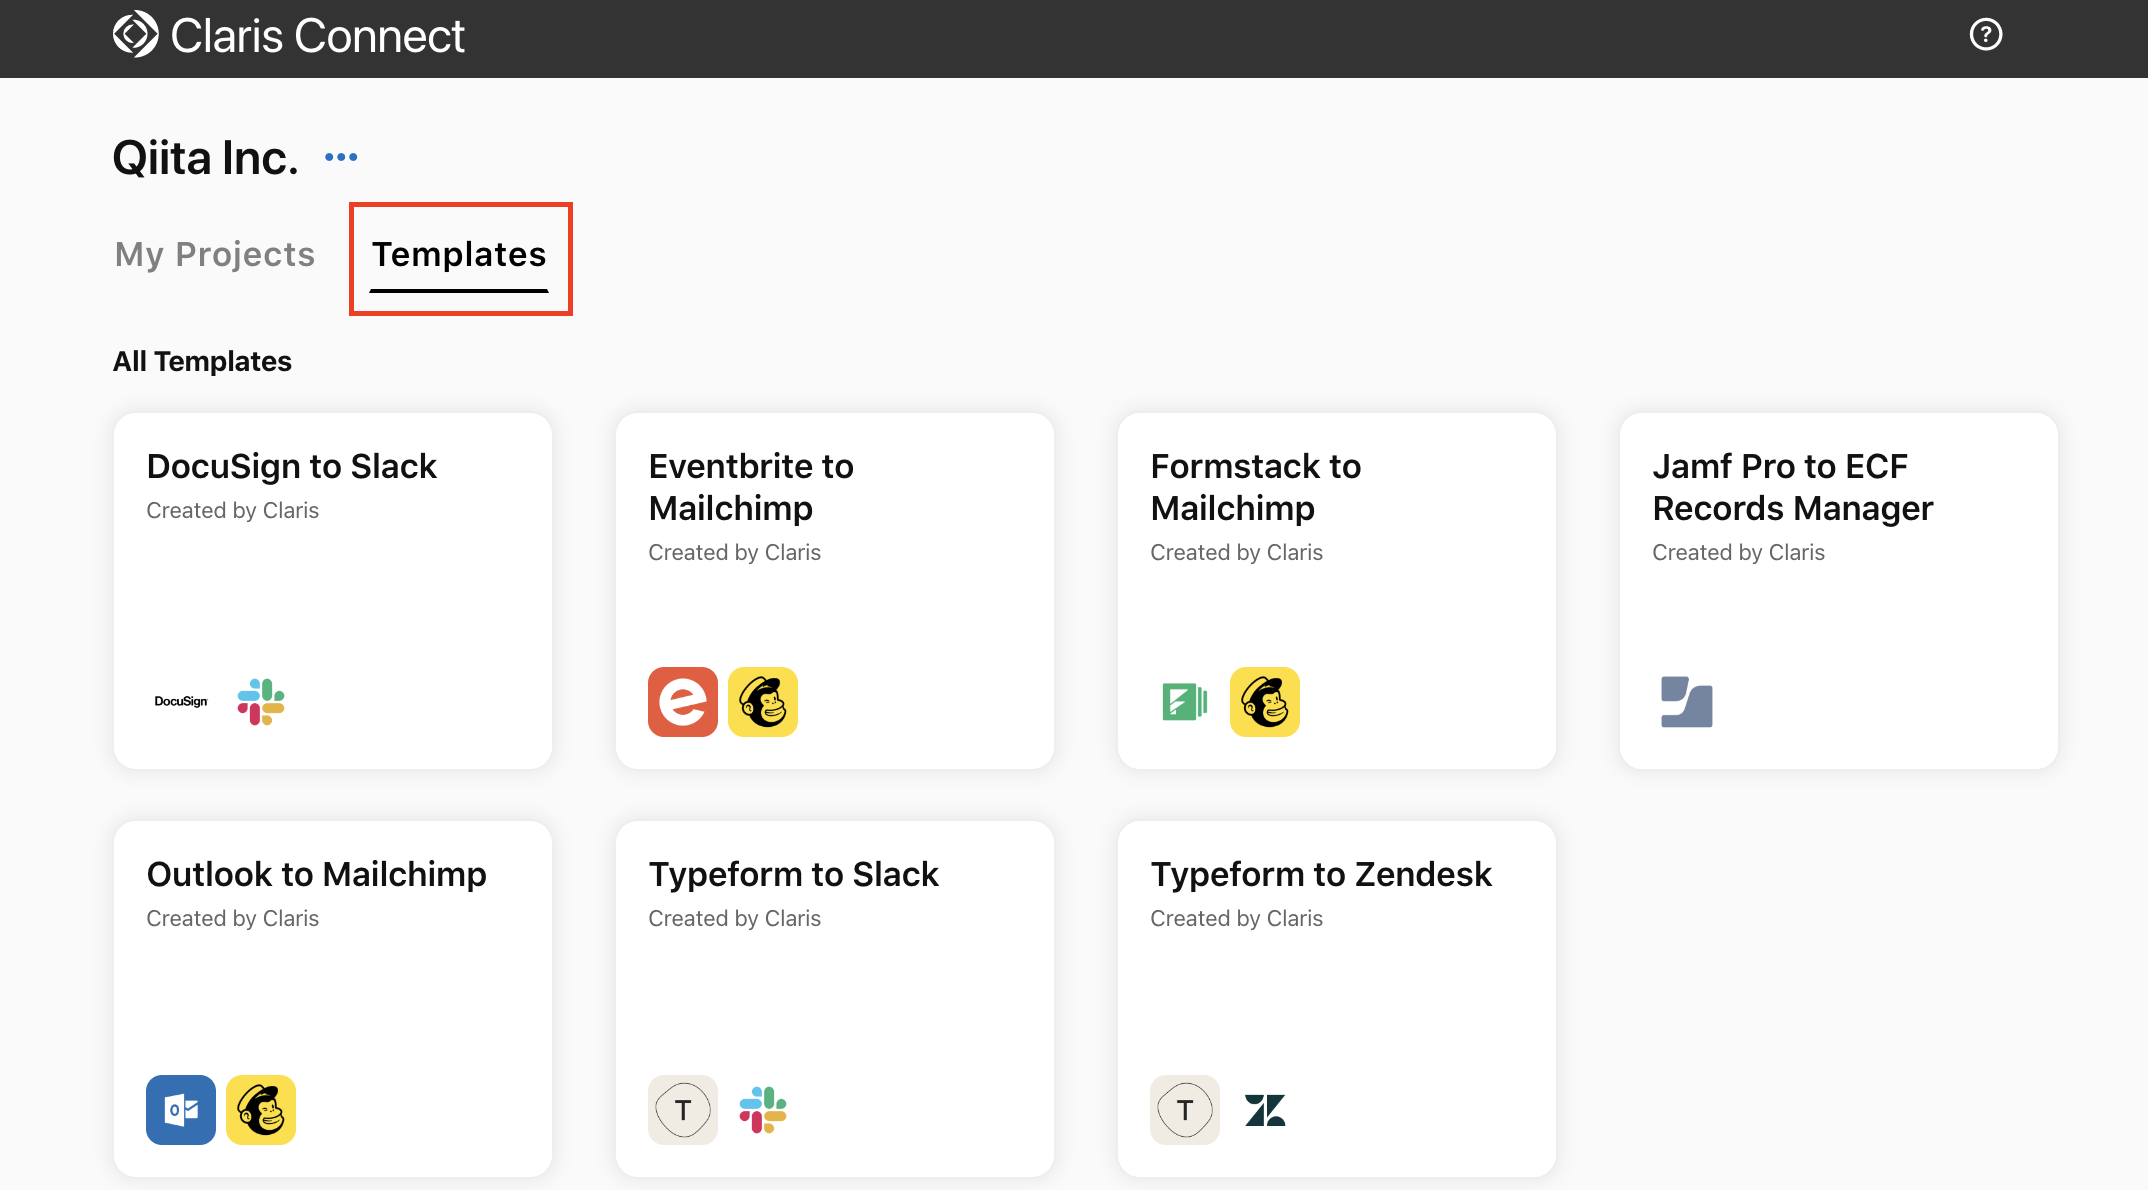
Task: Click Typeform icon in Typeform to Zendesk card
Action: click(x=1185, y=1110)
